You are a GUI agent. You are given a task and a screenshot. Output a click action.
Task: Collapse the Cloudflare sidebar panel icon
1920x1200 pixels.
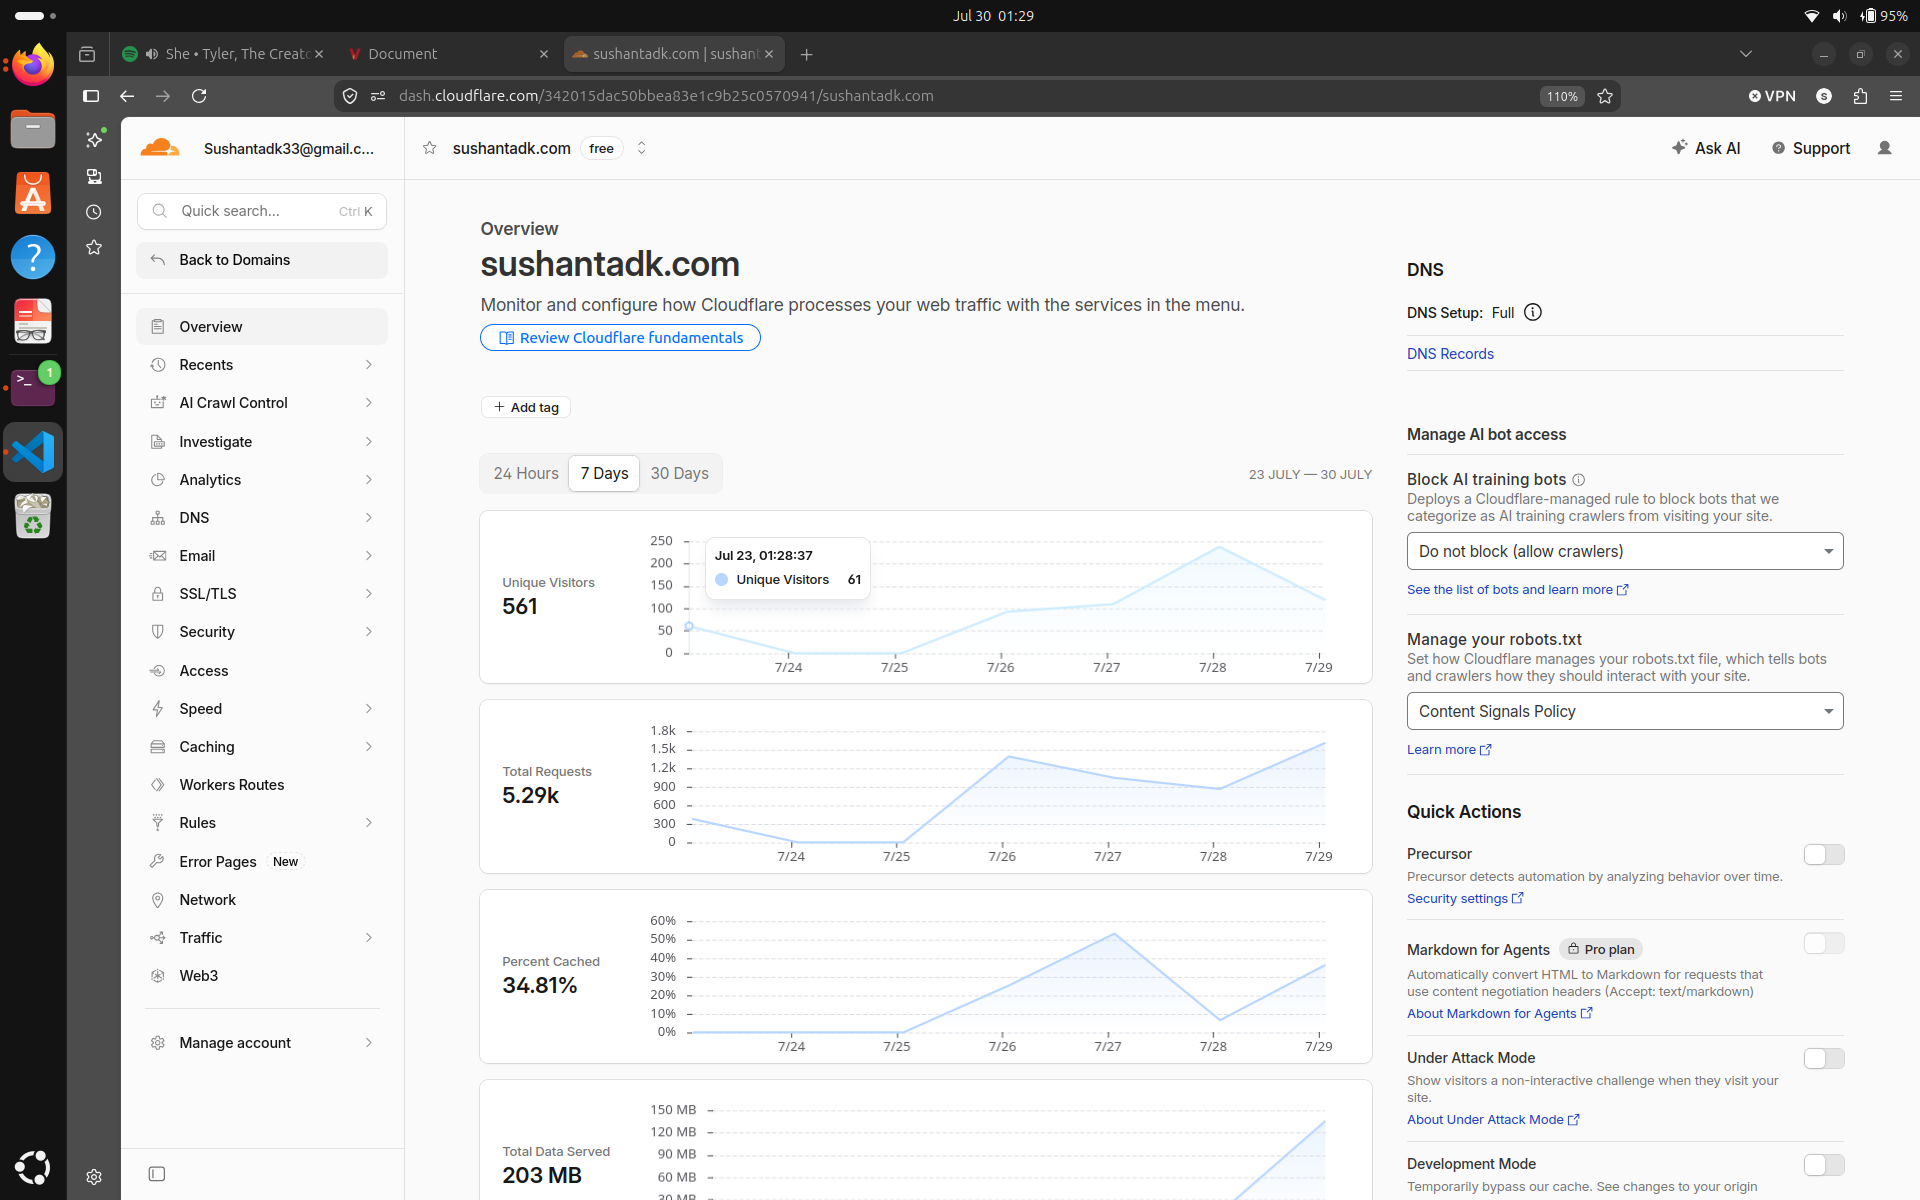[157, 1174]
